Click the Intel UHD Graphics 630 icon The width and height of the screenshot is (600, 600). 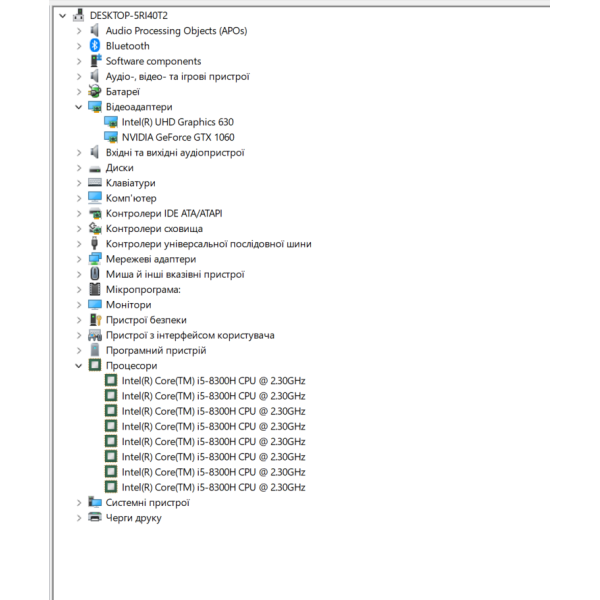[111, 122]
